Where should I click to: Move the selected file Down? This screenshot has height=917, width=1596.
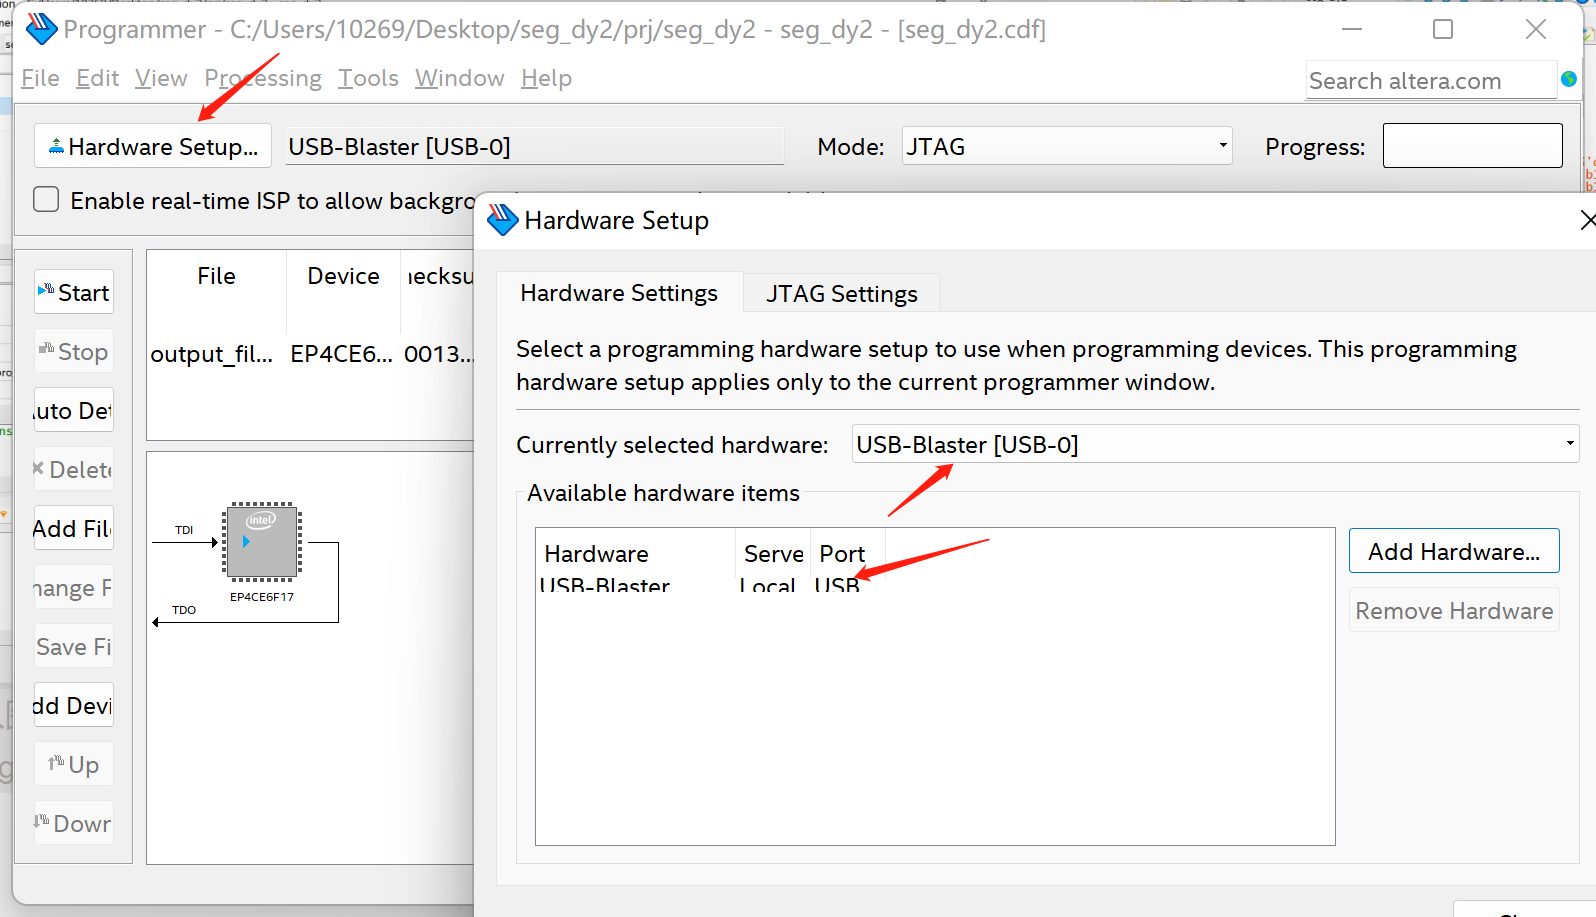(74, 823)
